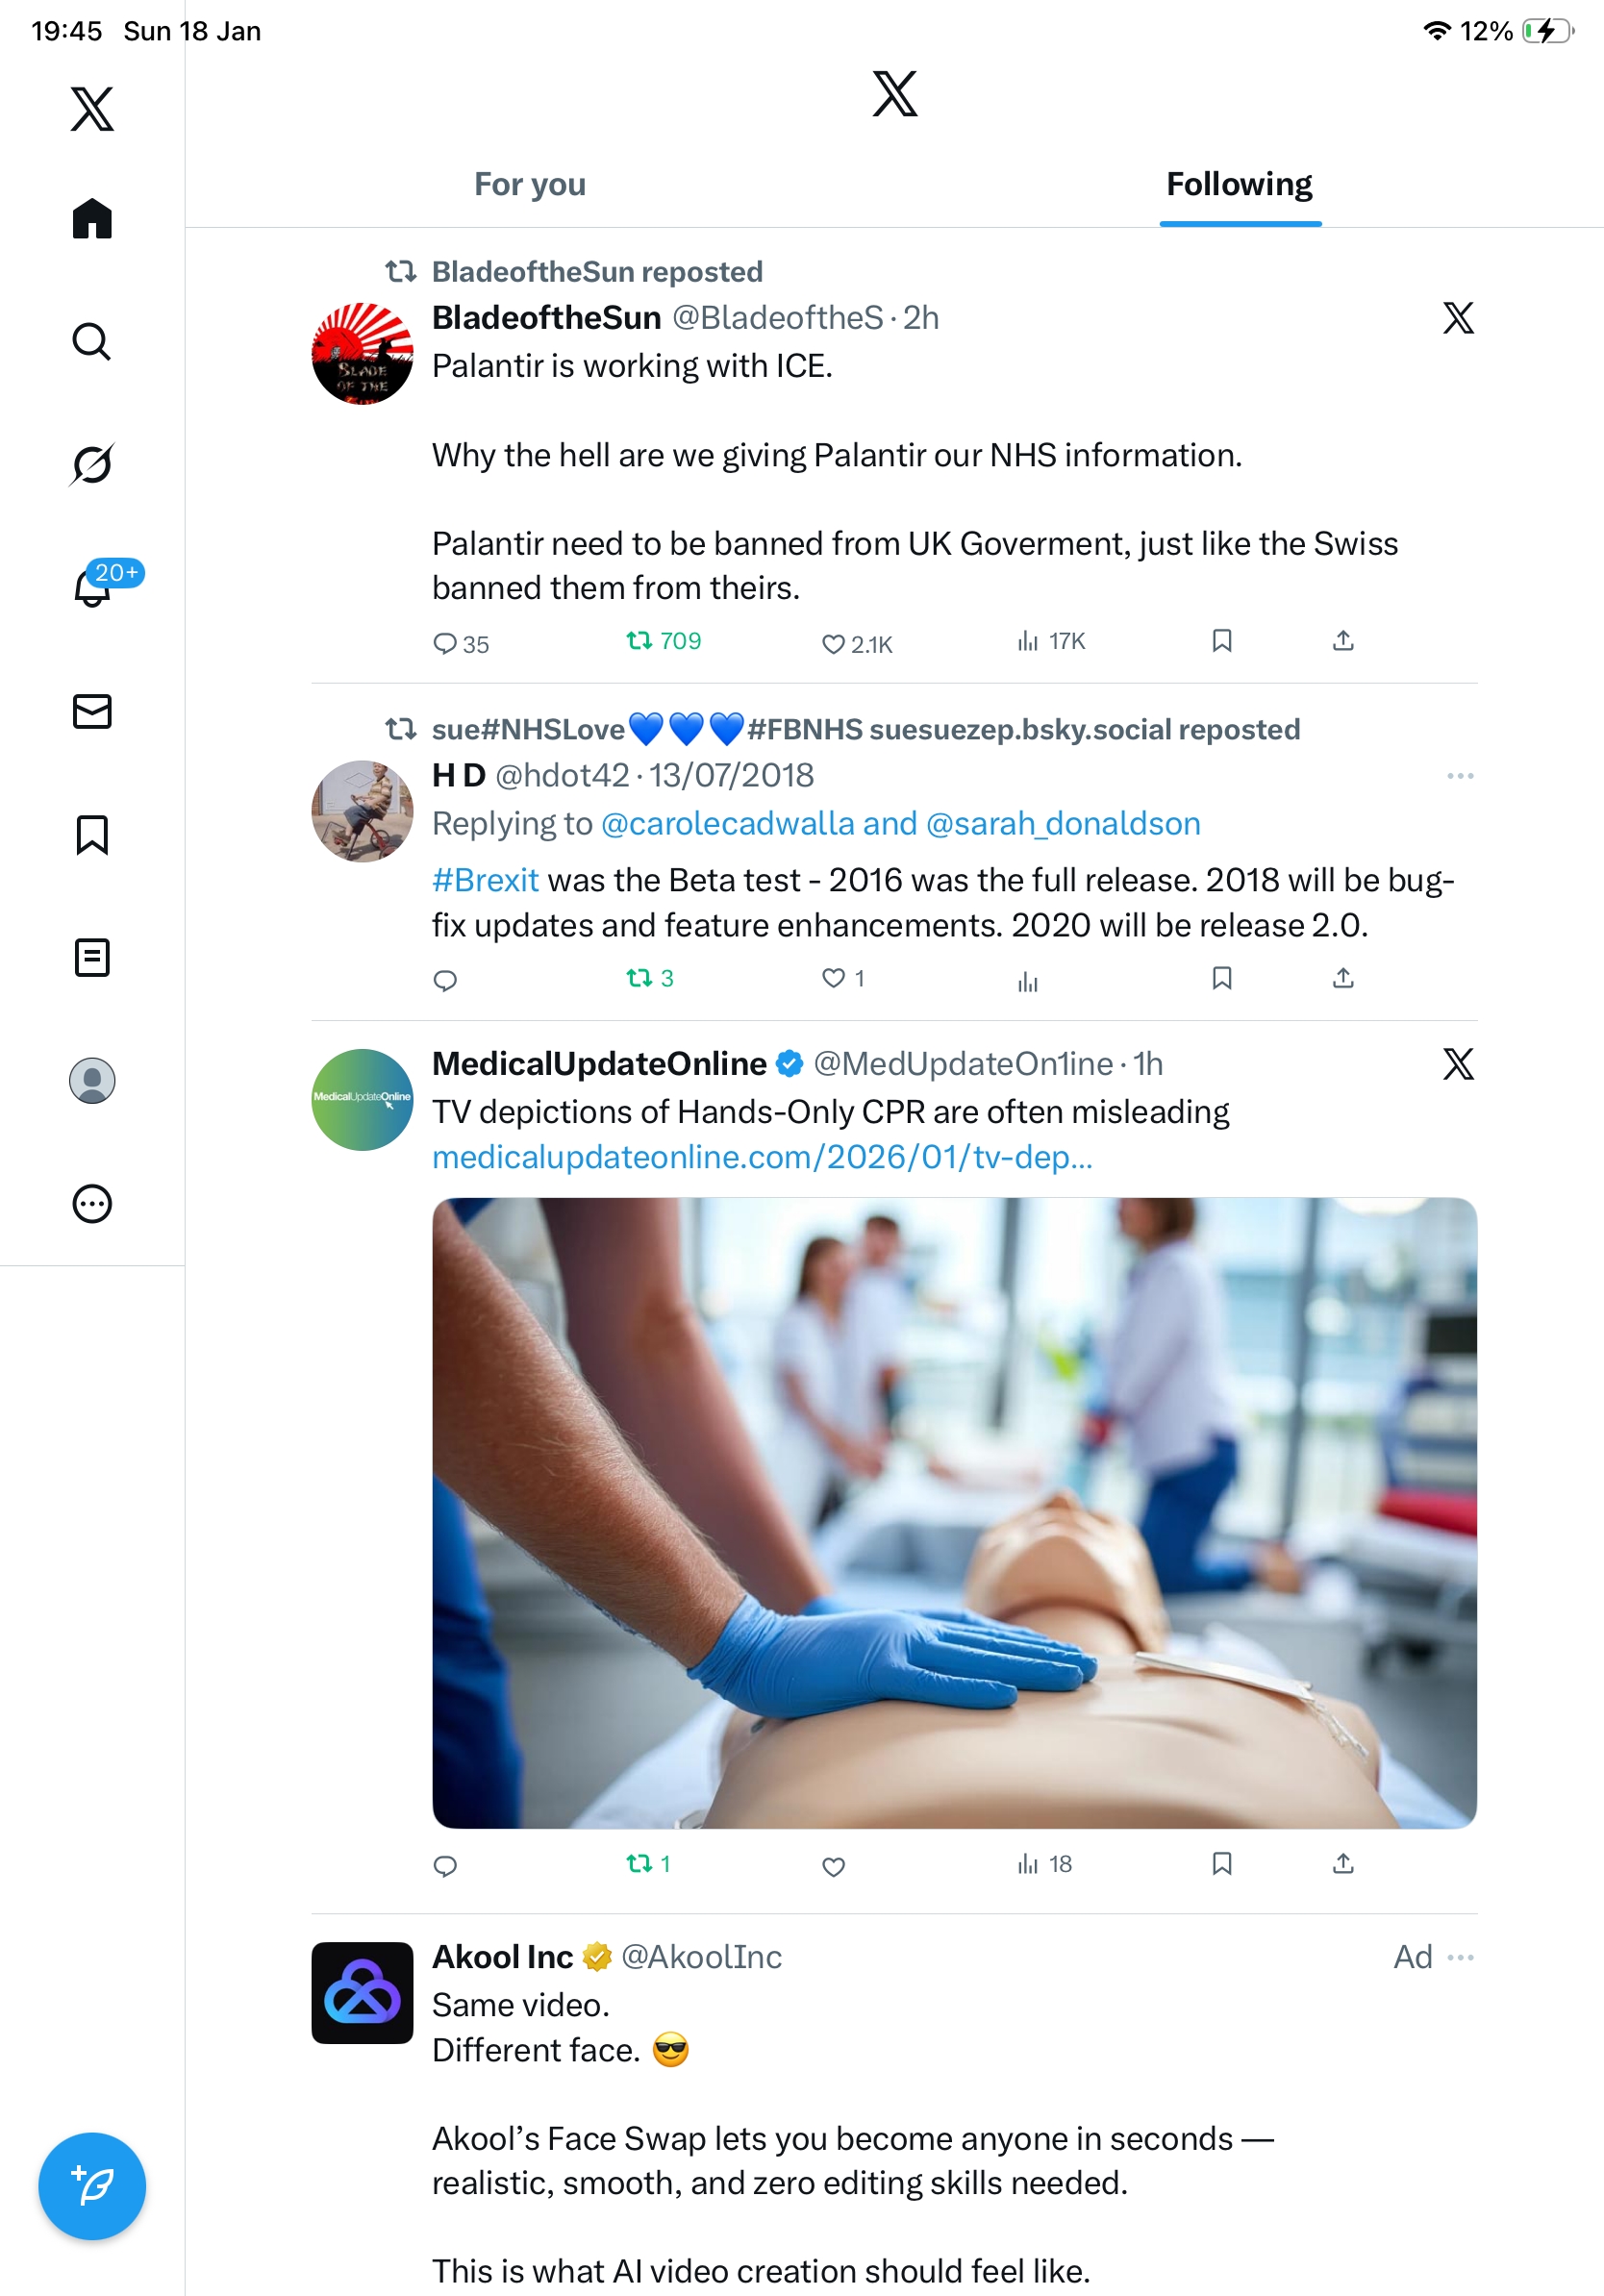Open the #Brexit hashtag link
The height and width of the screenshot is (2296, 1604).
click(x=485, y=879)
